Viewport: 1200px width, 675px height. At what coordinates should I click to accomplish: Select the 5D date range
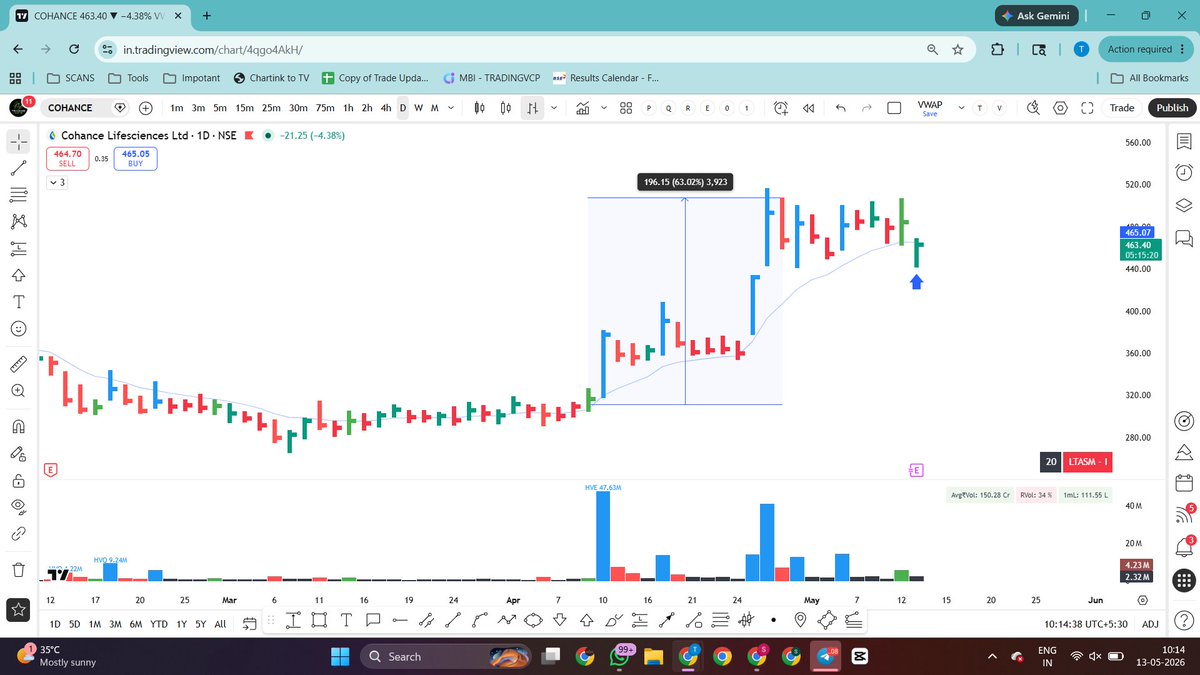(75, 623)
